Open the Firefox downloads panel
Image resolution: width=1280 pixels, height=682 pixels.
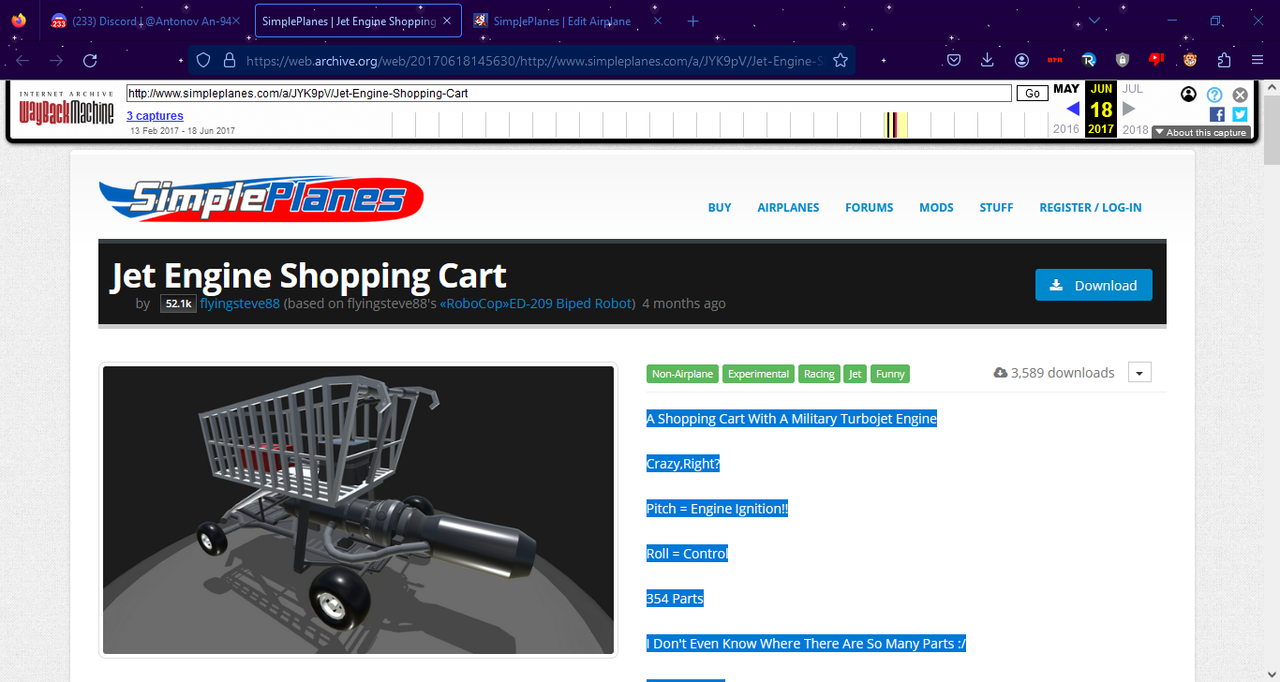point(988,60)
